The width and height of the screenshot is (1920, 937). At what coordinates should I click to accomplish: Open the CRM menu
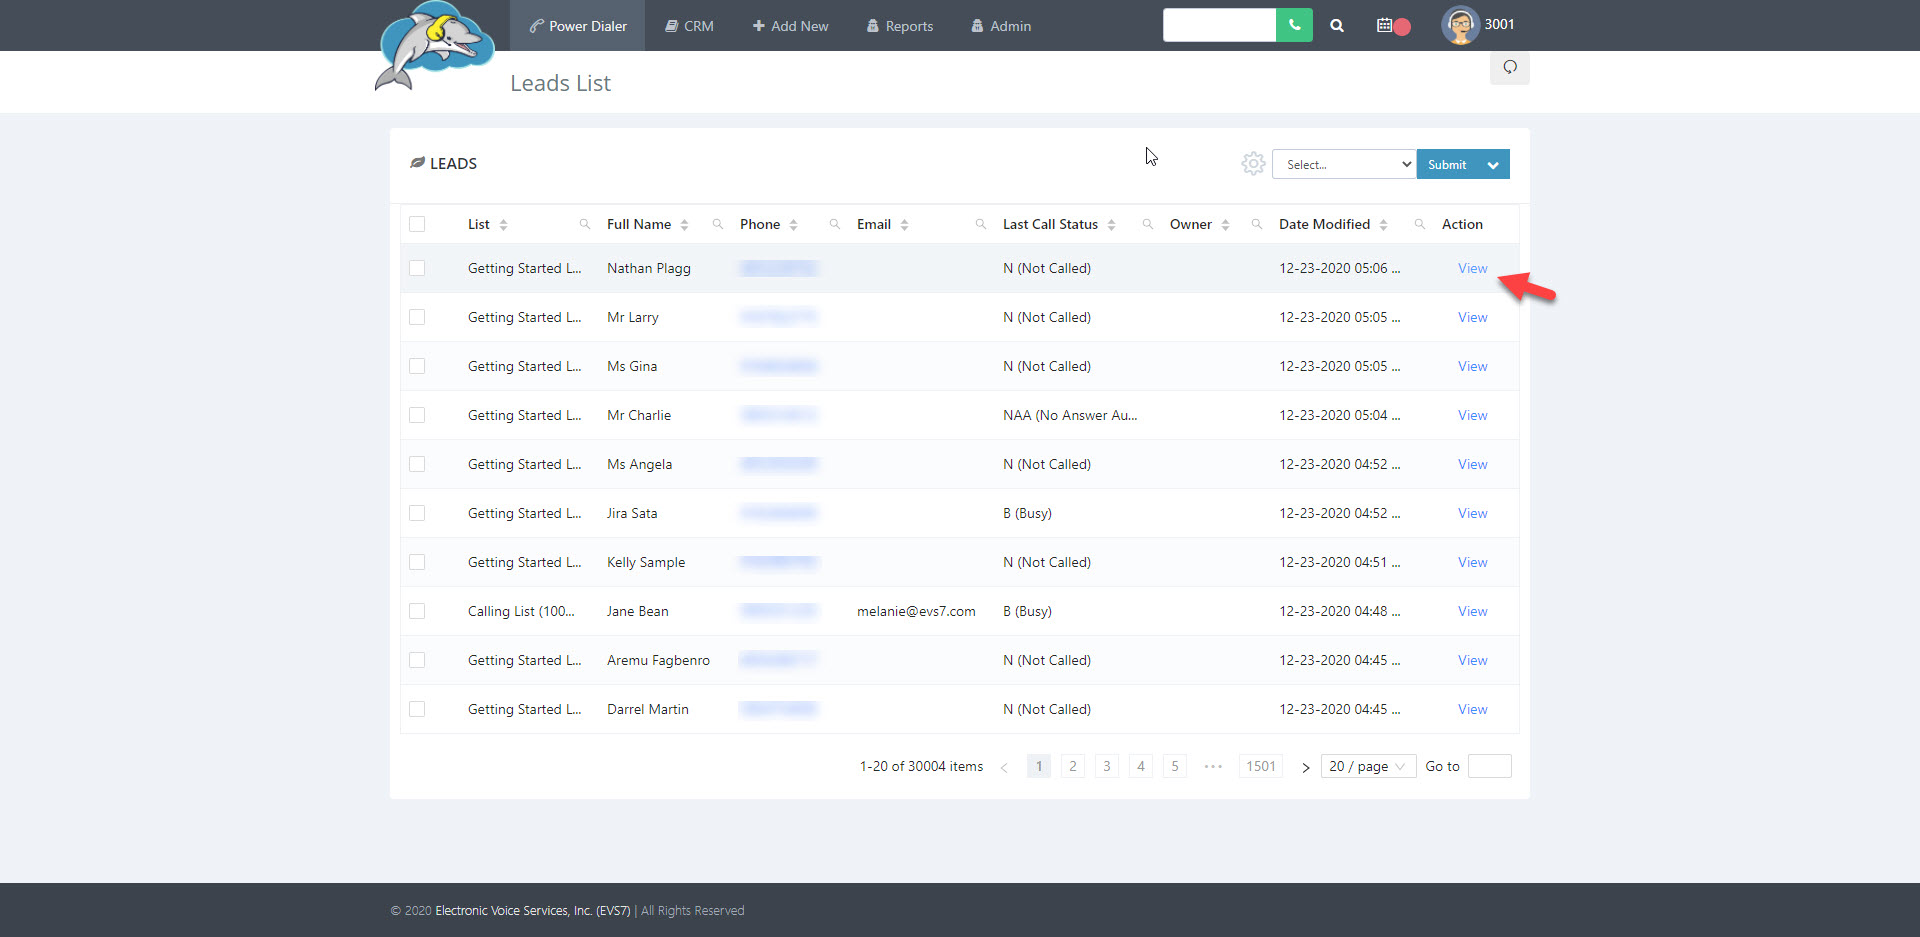[690, 26]
